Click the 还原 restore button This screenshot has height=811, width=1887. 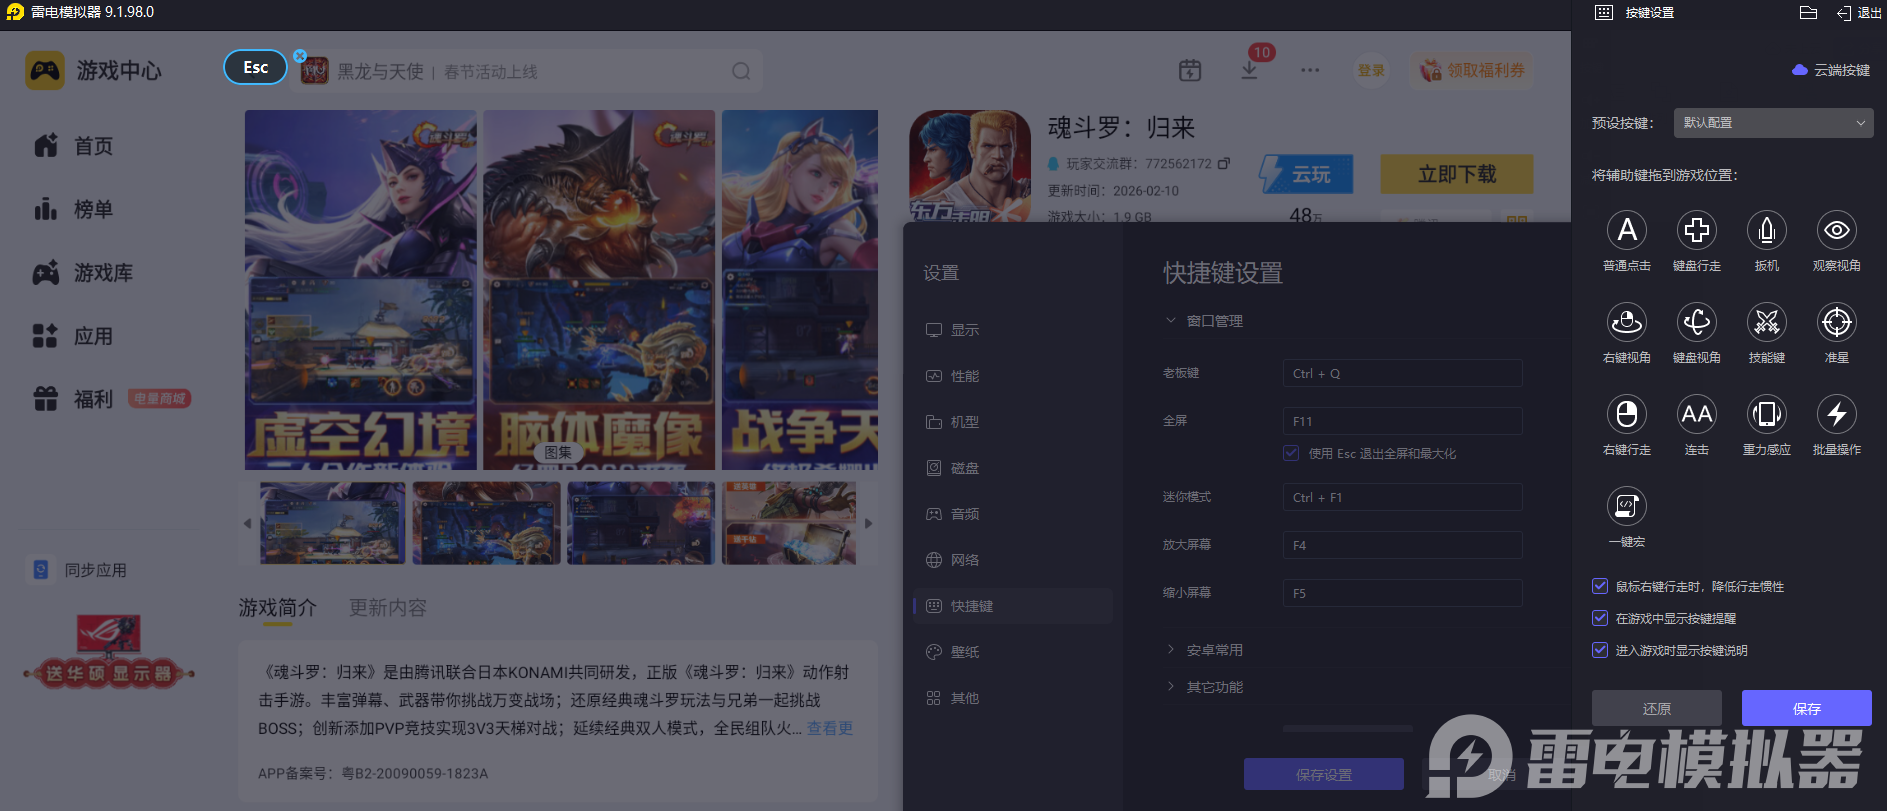(1657, 708)
